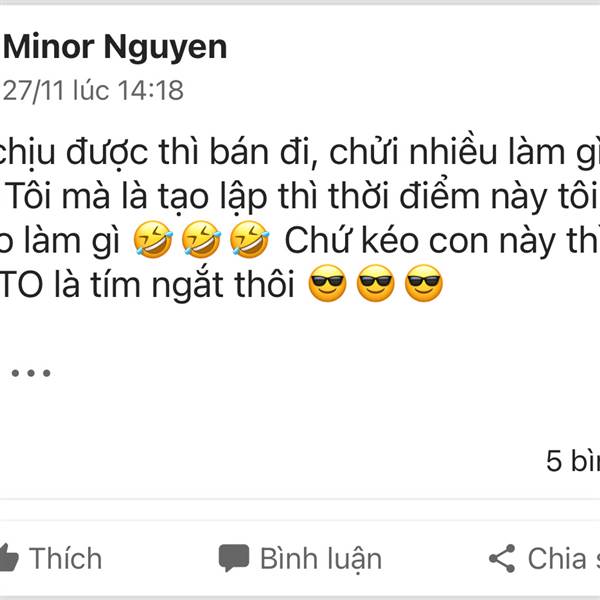Click the first sunglasses emoji
The height and width of the screenshot is (600, 600).
[327, 288]
